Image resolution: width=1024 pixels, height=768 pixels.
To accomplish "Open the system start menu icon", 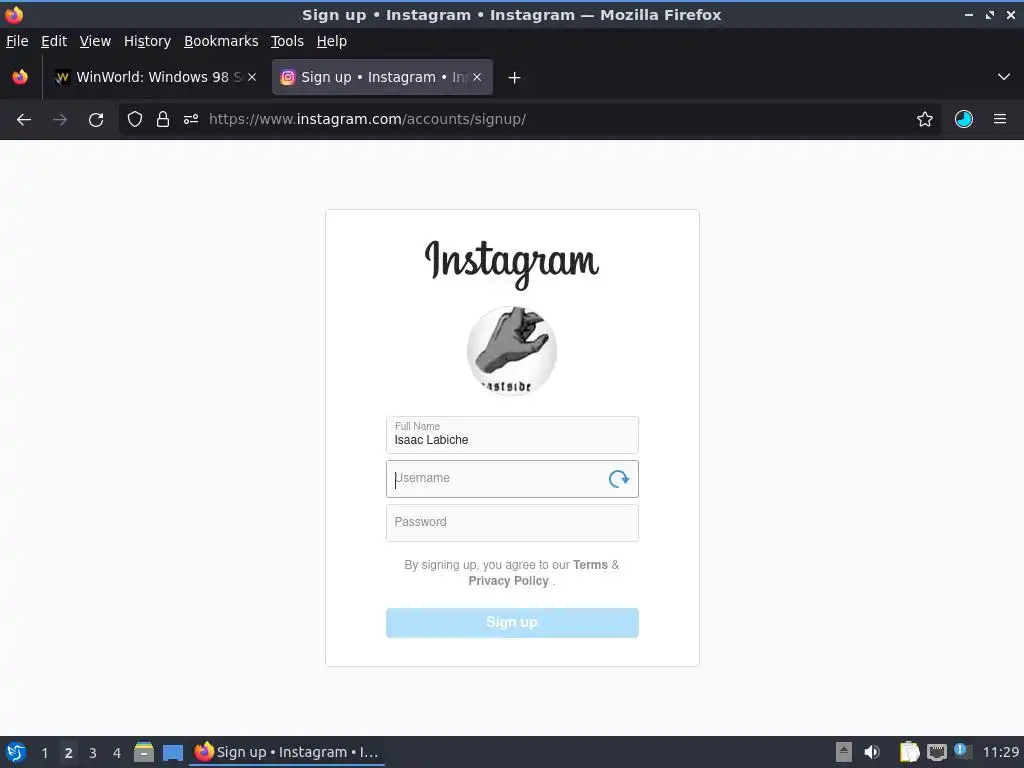I will 16,752.
